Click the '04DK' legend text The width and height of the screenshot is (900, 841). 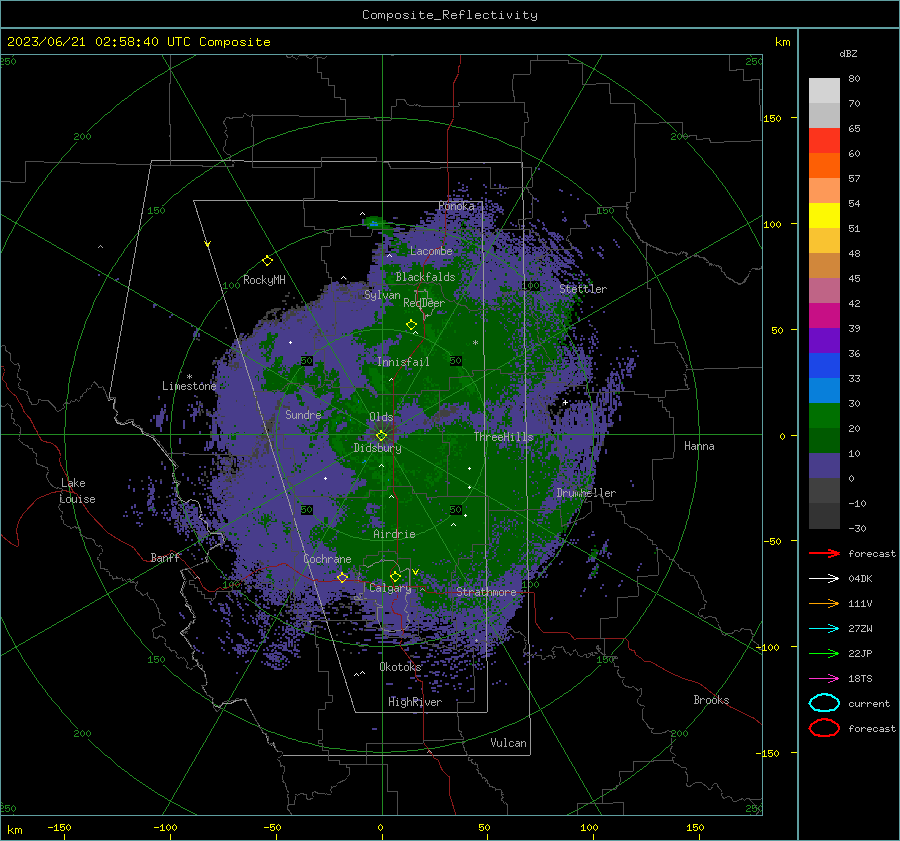click(860, 579)
